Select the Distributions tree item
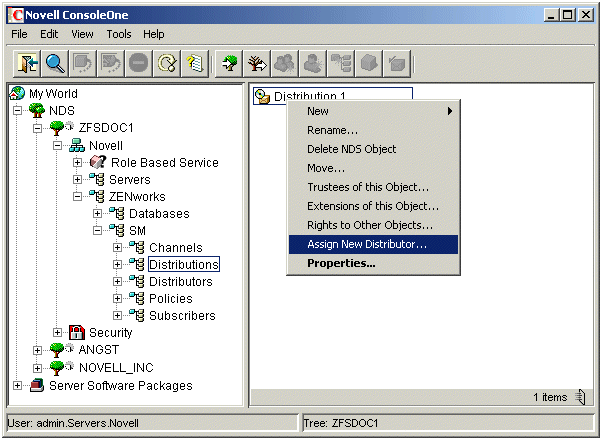This screenshot has width=603, height=440. (184, 264)
